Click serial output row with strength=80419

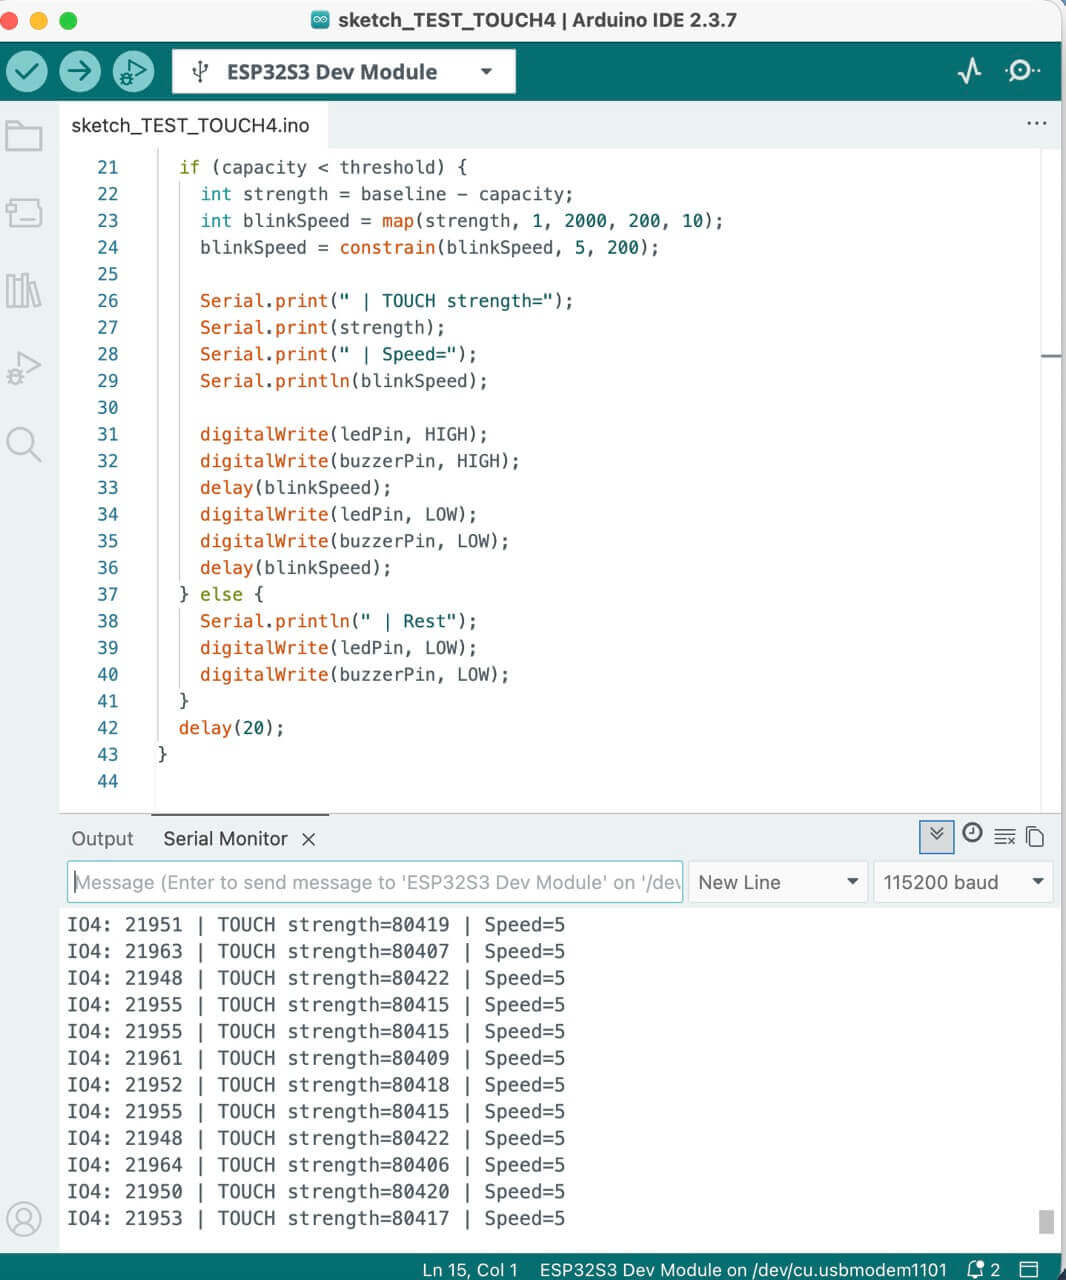point(316,925)
